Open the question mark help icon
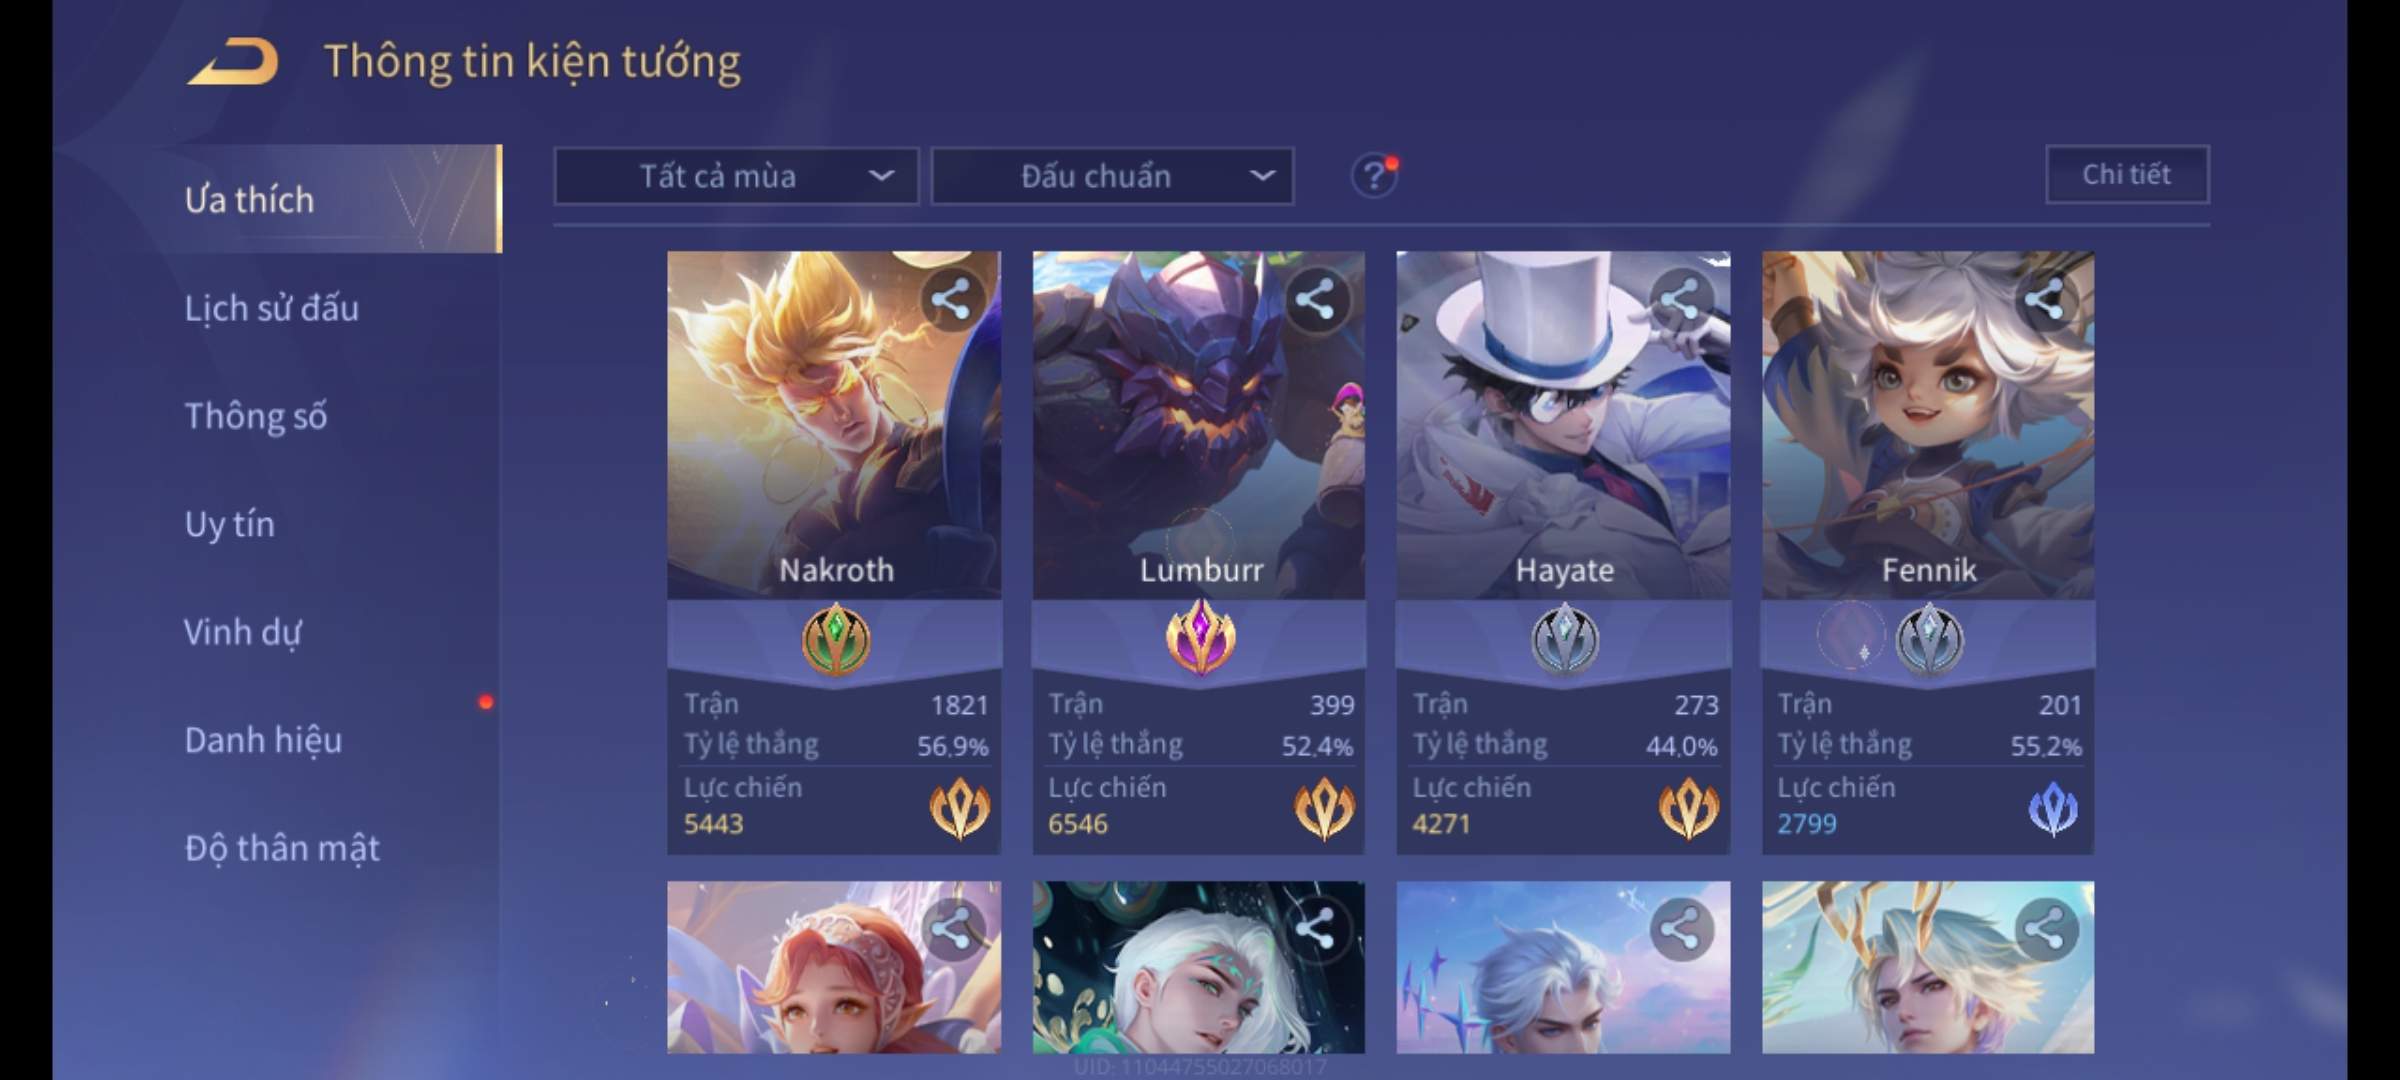Screen dimensions: 2400x1080 click(1374, 176)
